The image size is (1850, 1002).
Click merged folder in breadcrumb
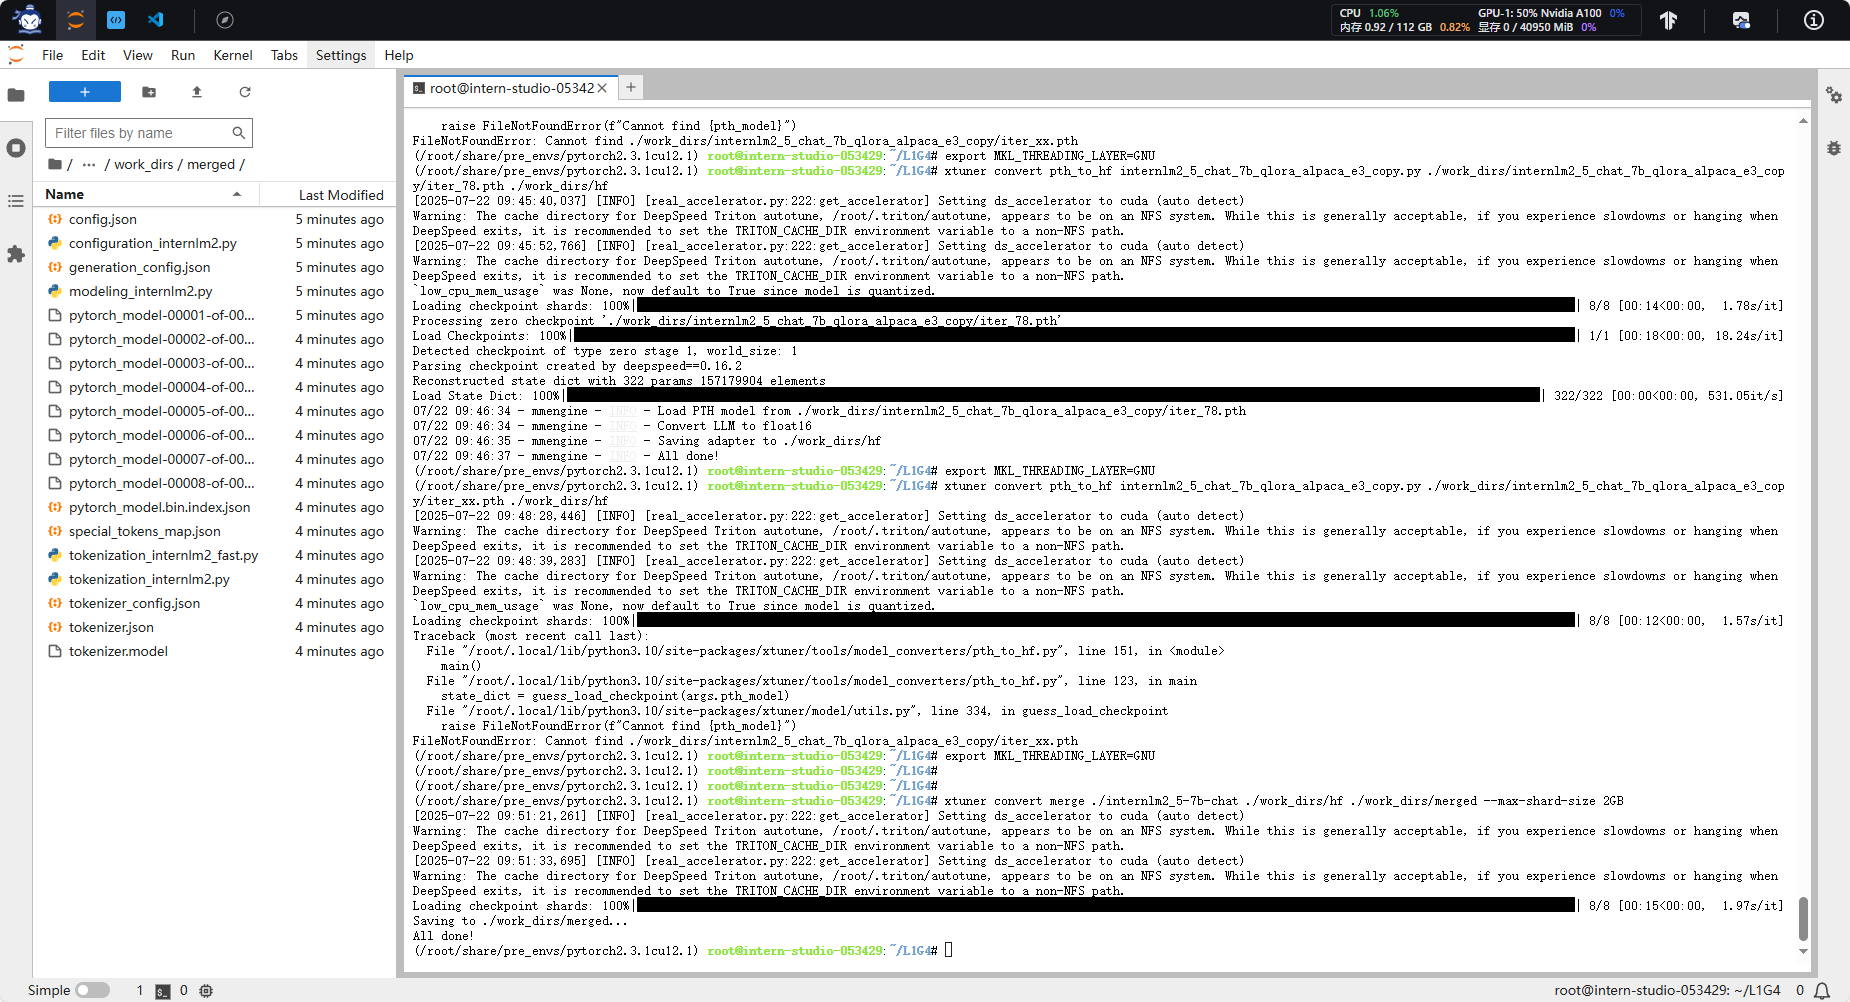coord(211,164)
